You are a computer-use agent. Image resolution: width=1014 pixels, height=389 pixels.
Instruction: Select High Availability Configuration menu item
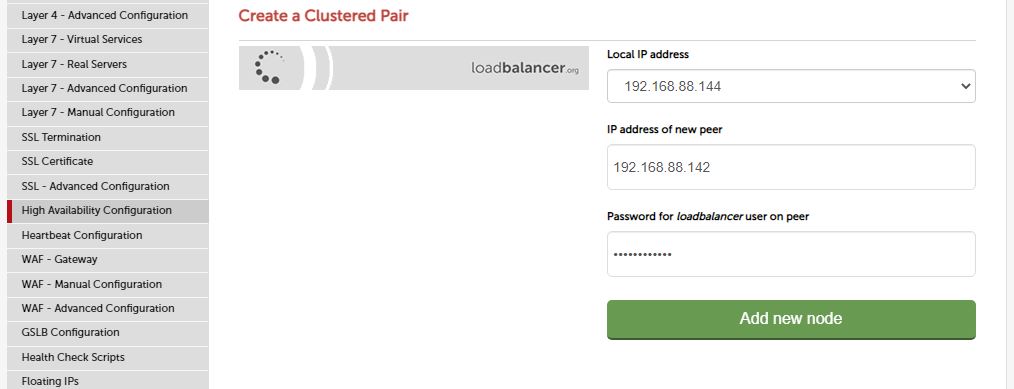tap(108, 211)
